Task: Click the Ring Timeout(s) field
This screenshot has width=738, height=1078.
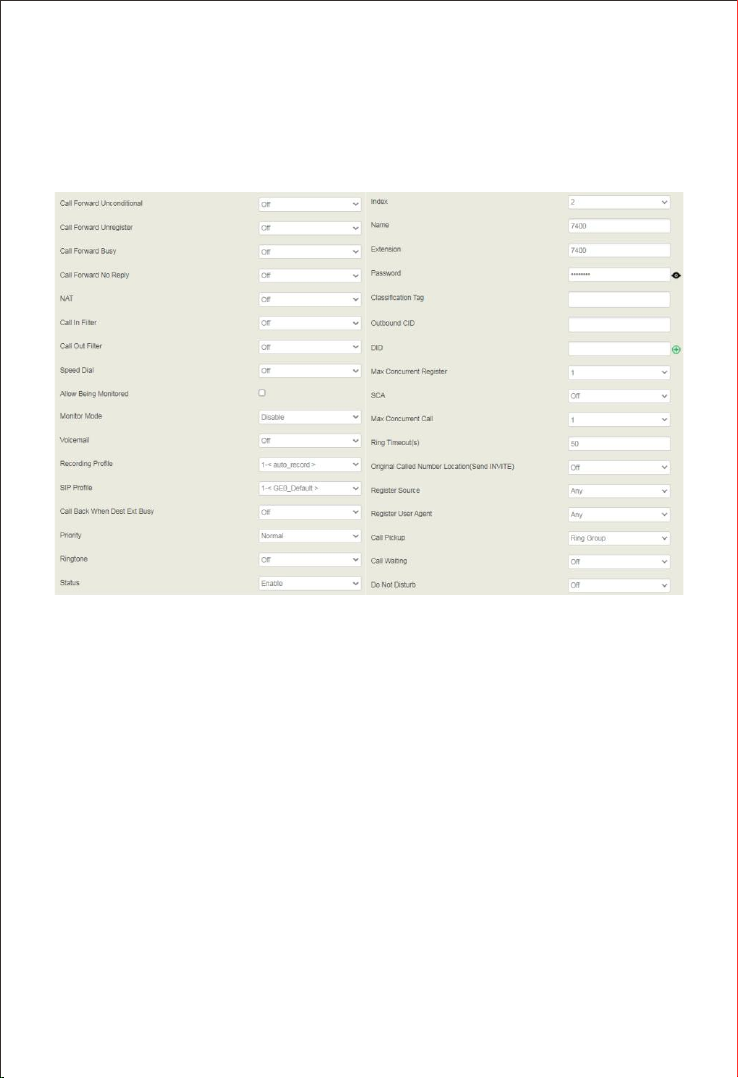Action: point(618,443)
